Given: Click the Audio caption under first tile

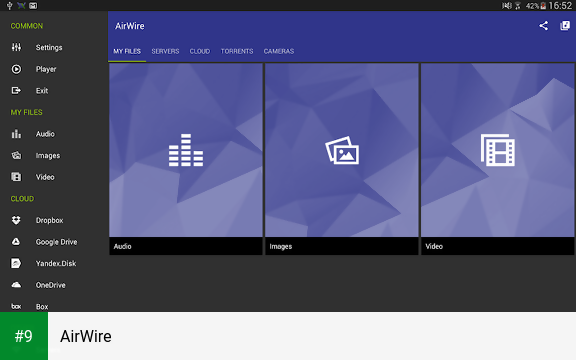Looking at the screenshot, I should pos(122,246).
